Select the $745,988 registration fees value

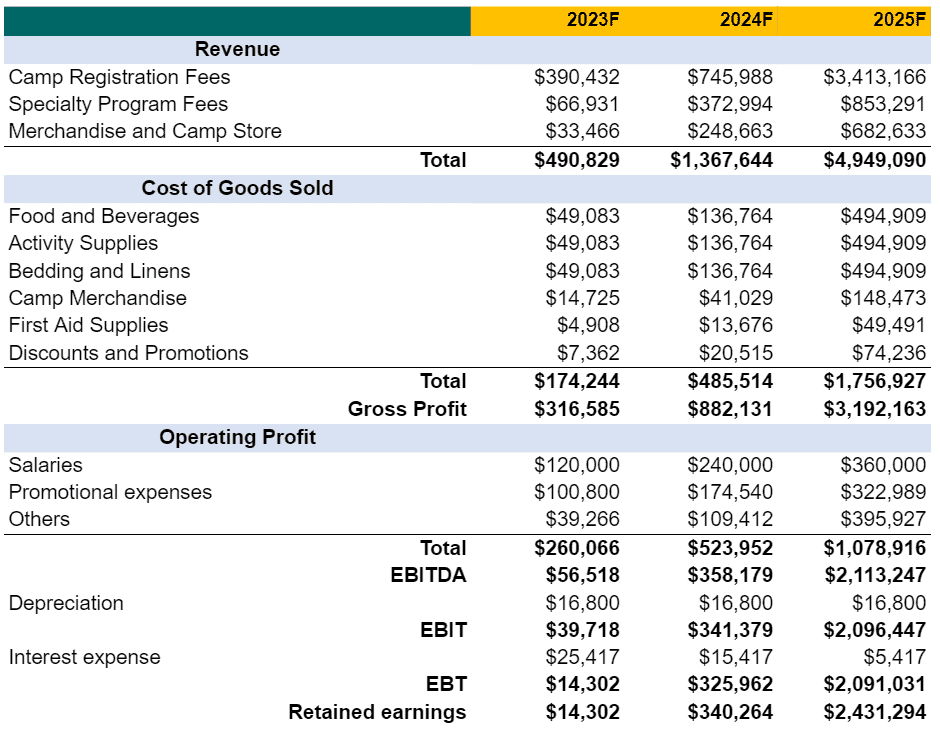(x=730, y=77)
